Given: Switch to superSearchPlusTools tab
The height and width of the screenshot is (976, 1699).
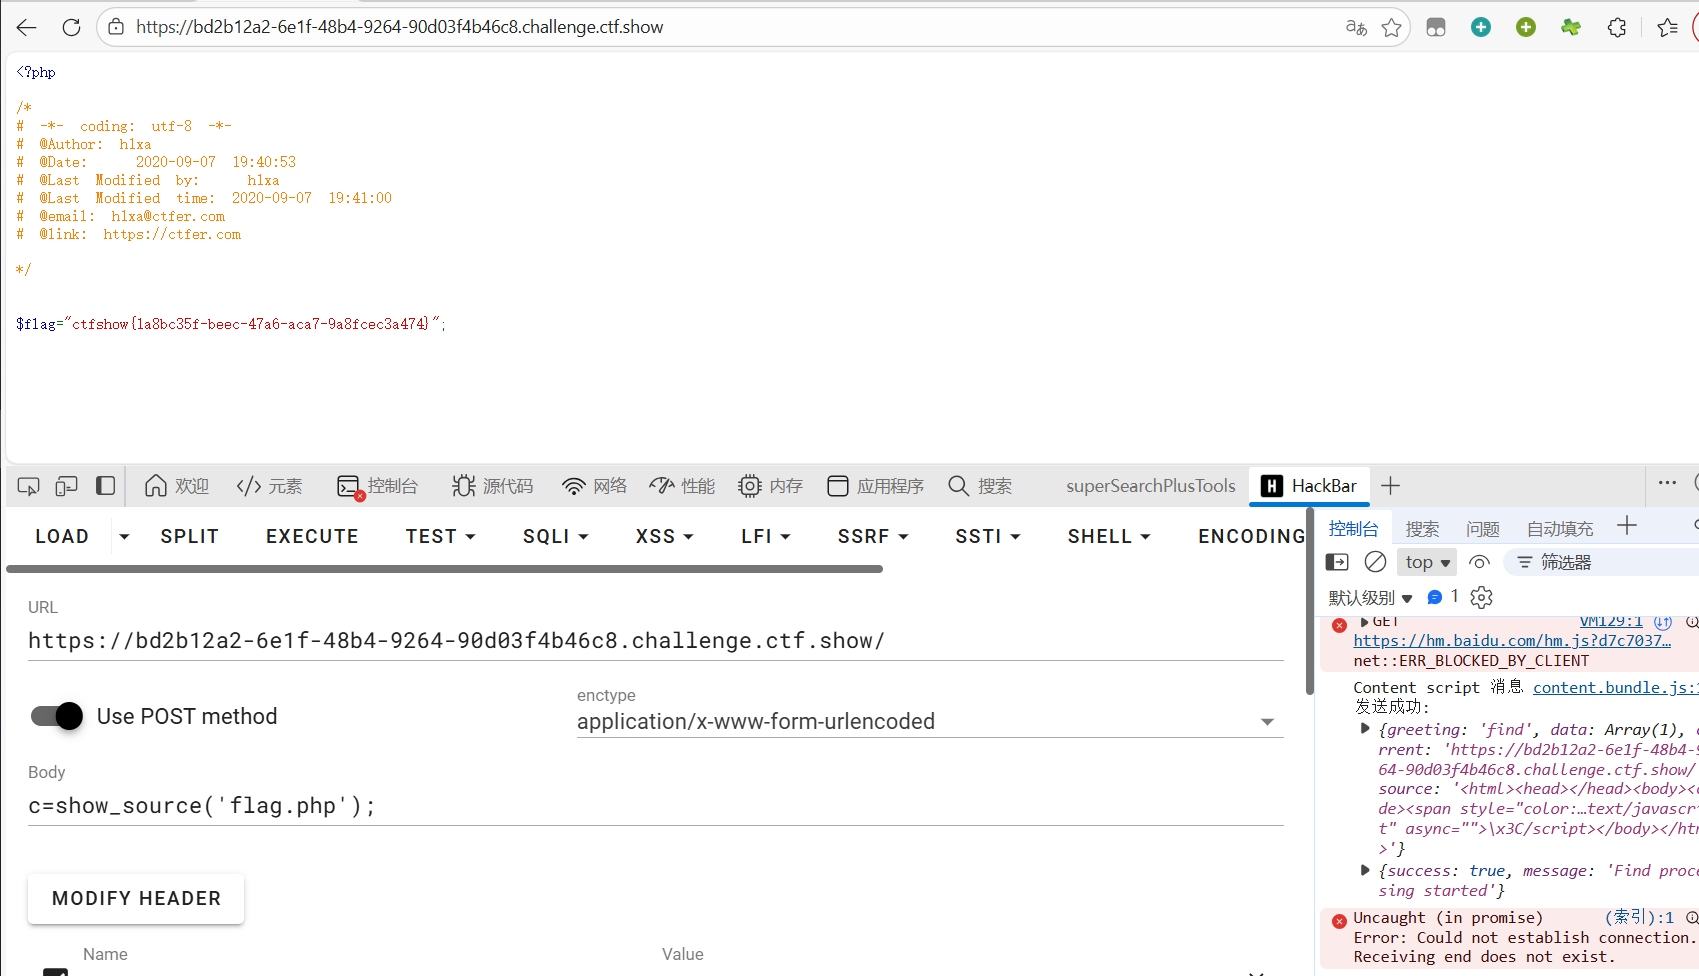Looking at the screenshot, I should tap(1150, 486).
